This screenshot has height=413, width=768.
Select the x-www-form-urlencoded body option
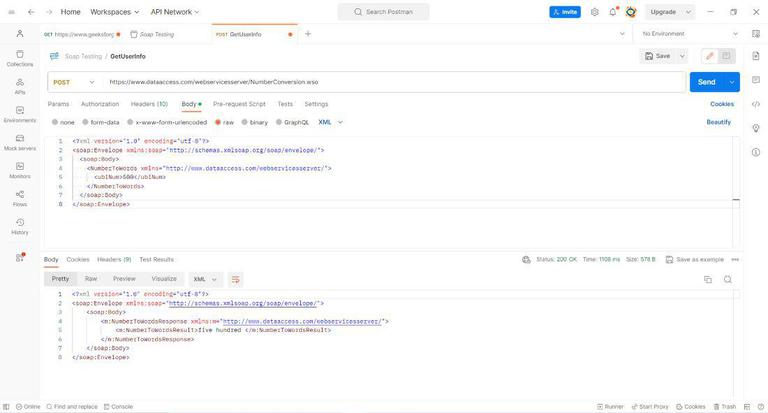(168, 122)
